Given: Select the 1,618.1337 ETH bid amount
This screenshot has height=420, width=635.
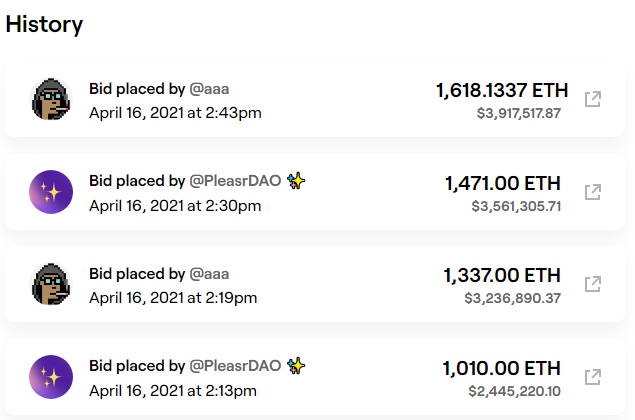Looking at the screenshot, I should [x=498, y=91].
